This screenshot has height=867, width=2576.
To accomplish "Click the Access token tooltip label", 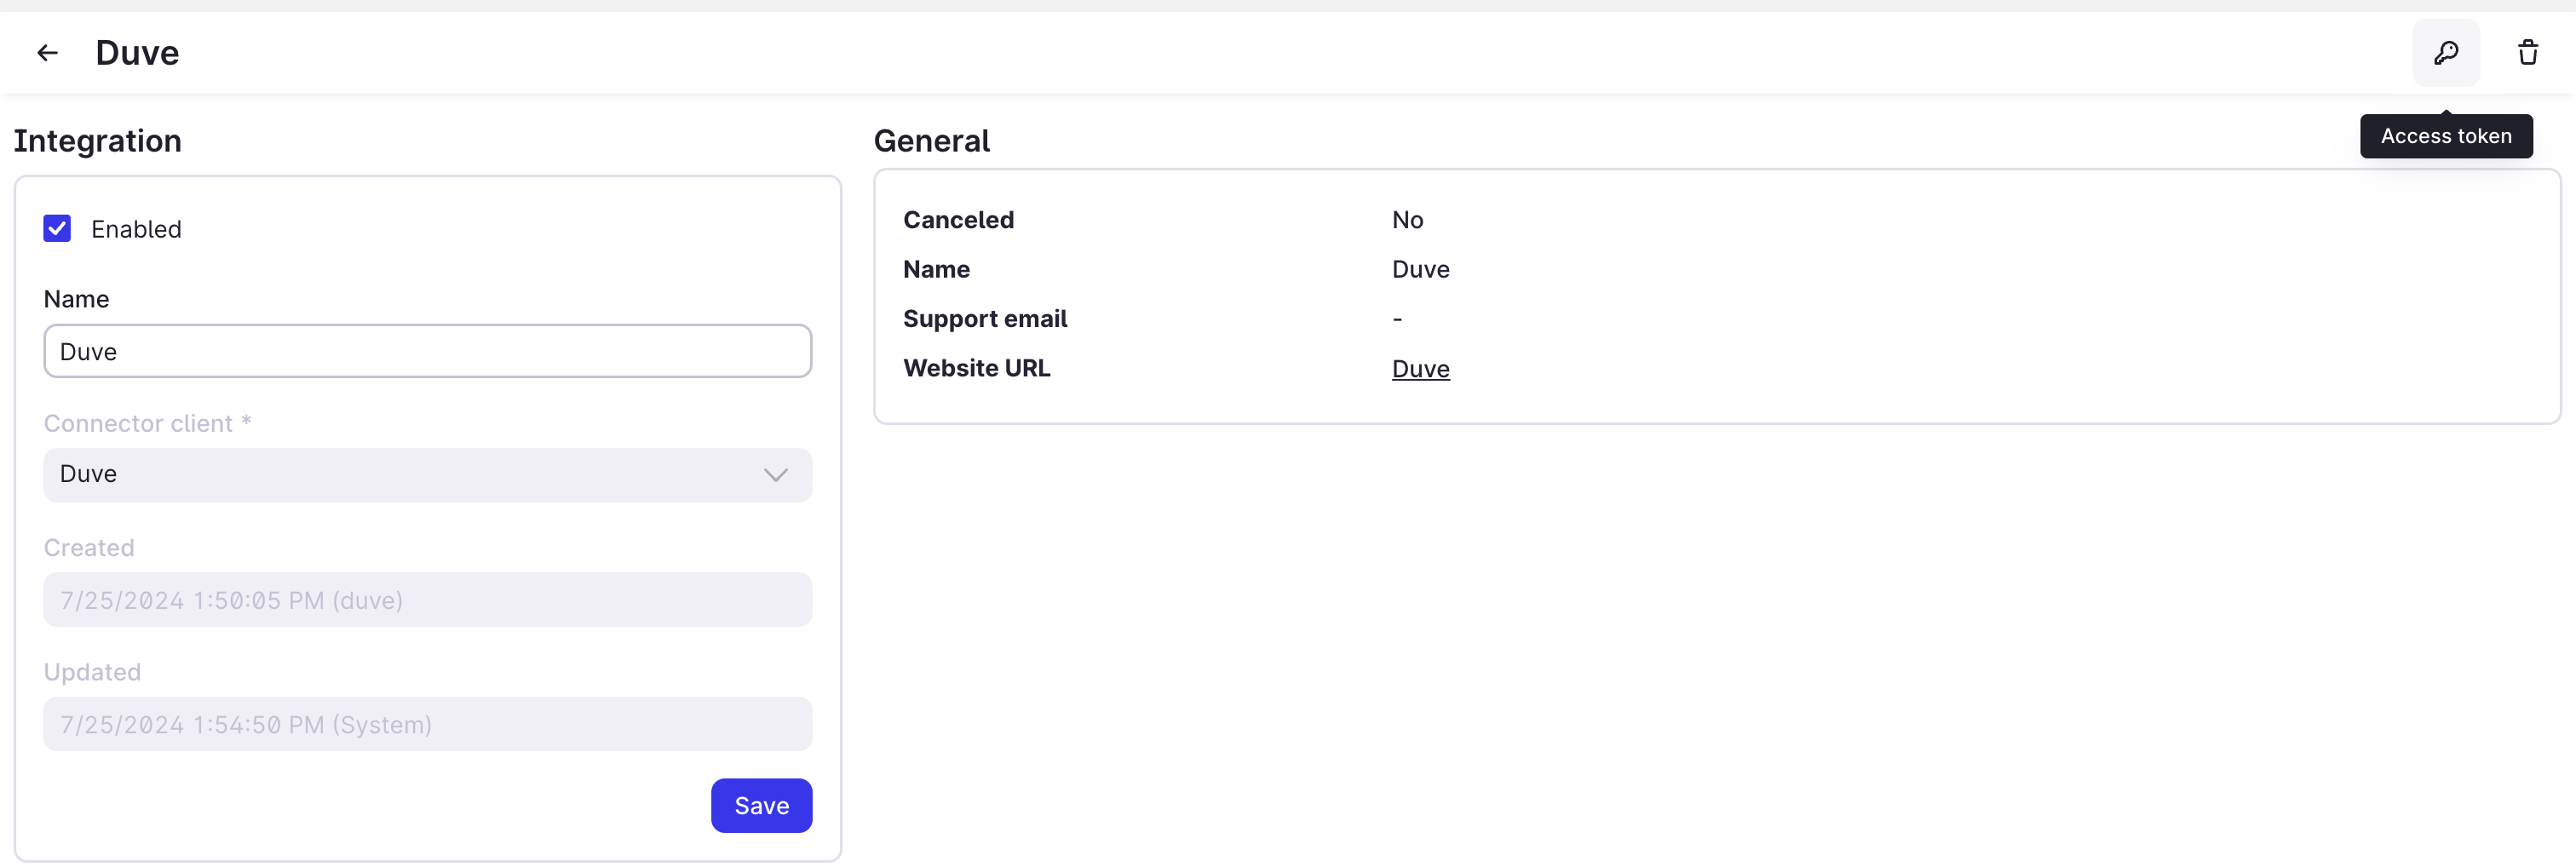I will (x=2446, y=135).
